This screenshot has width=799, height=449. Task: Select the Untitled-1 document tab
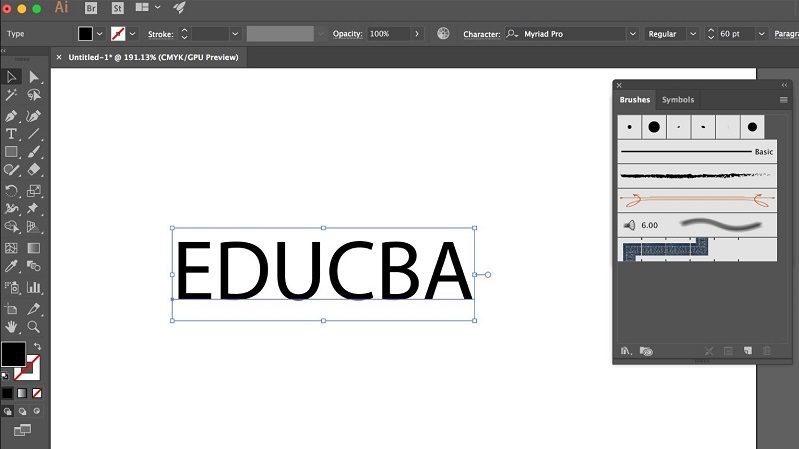(x=153, y=57)
